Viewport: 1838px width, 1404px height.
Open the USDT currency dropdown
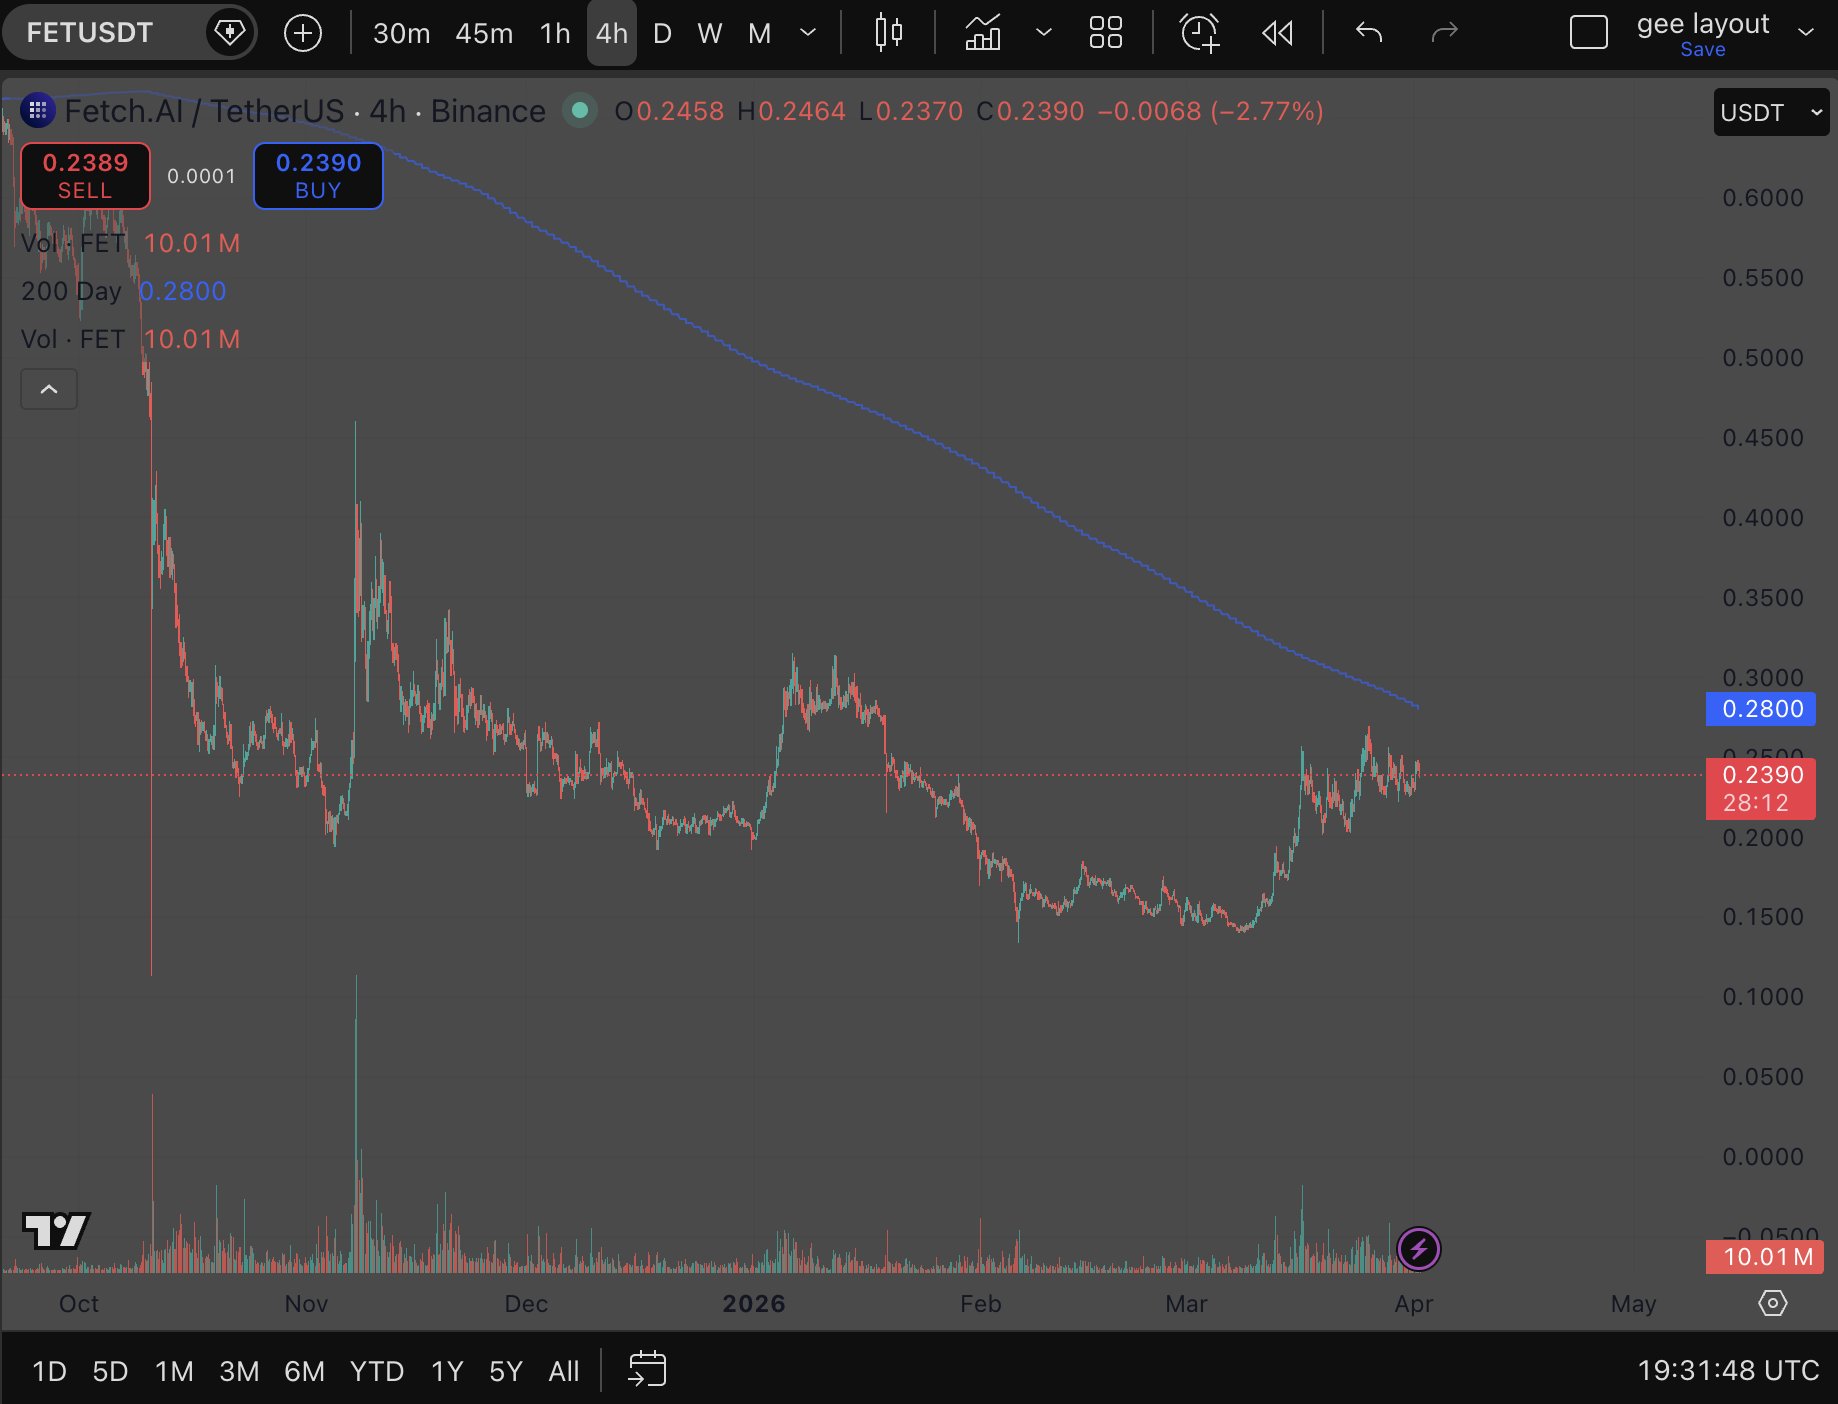click(x=1771, y=112)
